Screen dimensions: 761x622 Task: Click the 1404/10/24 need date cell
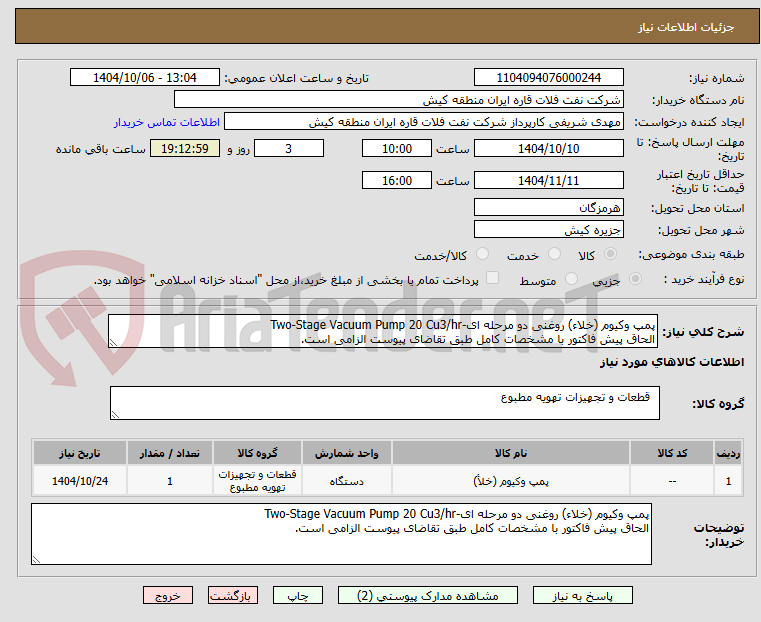80,481
